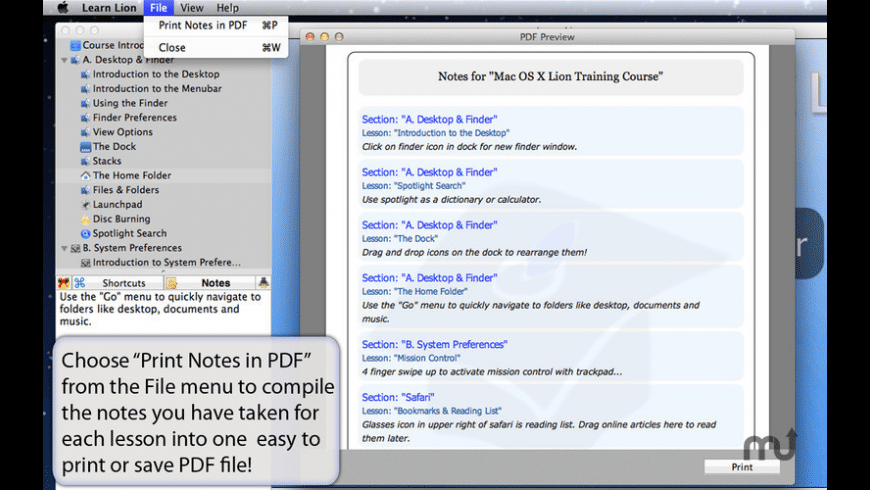The width and height of the screenshot is (870, 490).
Task: Open the Stacks lesson
Action: click(x=107, y=161)
